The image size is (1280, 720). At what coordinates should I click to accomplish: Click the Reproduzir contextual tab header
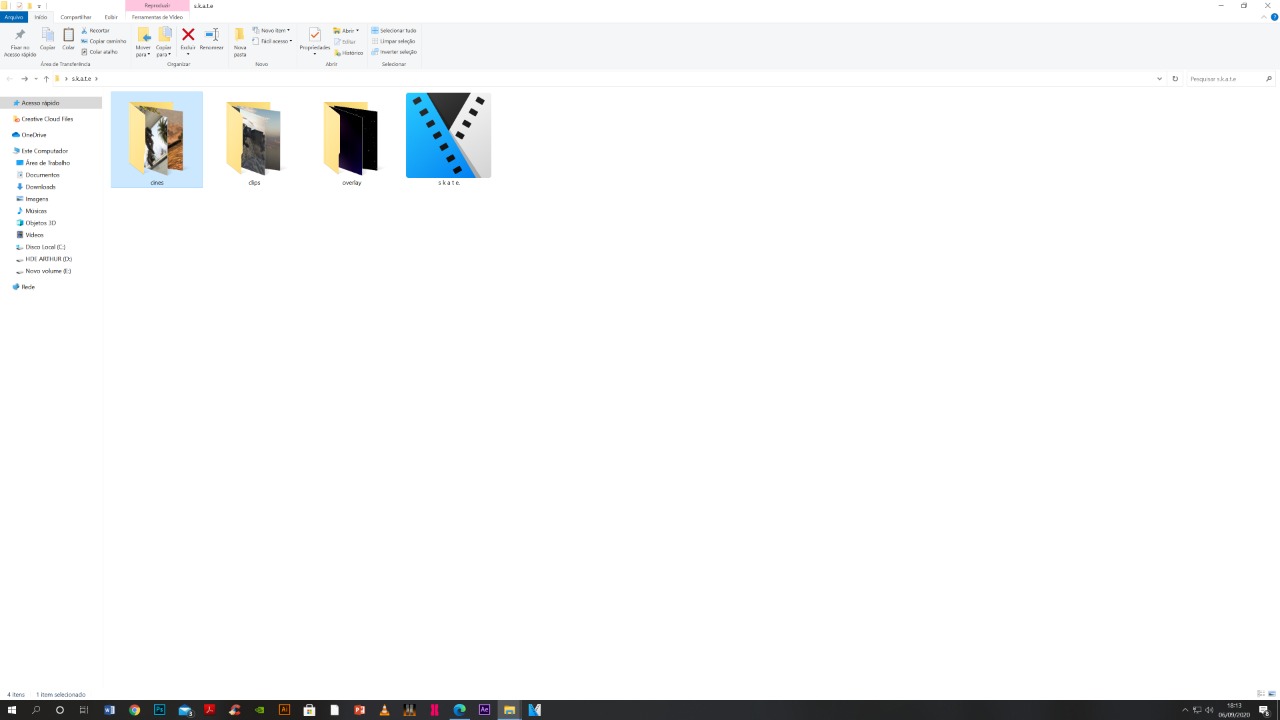tap(157, 6)
